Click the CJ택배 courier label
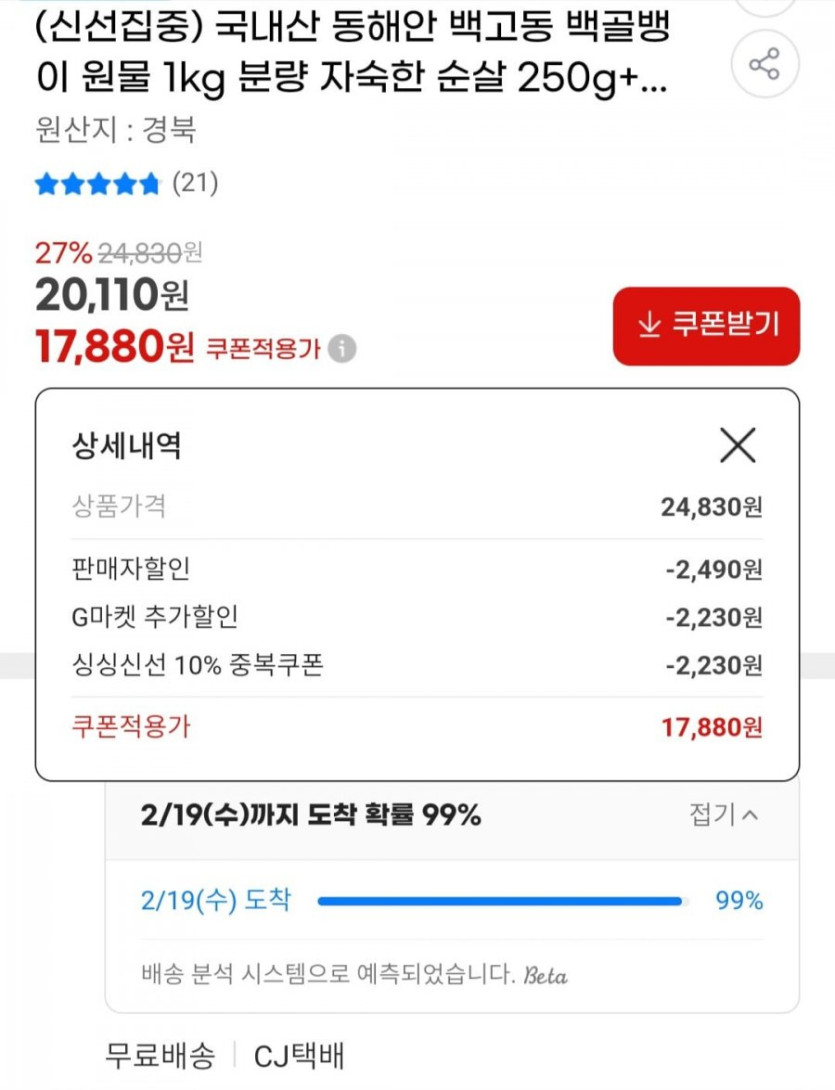Image resolution: width=835 pixels, height=1090 pixels. coord(299,1056)
